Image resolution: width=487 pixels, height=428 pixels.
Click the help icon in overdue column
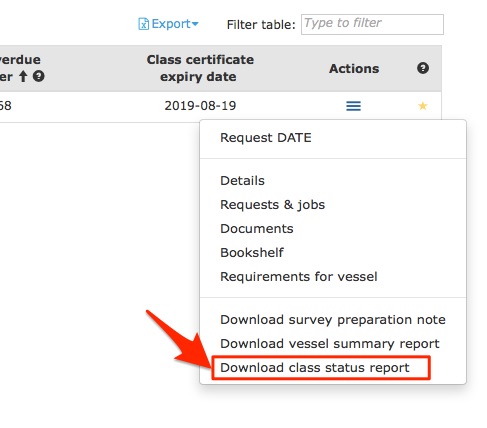[x=39, y=76]
